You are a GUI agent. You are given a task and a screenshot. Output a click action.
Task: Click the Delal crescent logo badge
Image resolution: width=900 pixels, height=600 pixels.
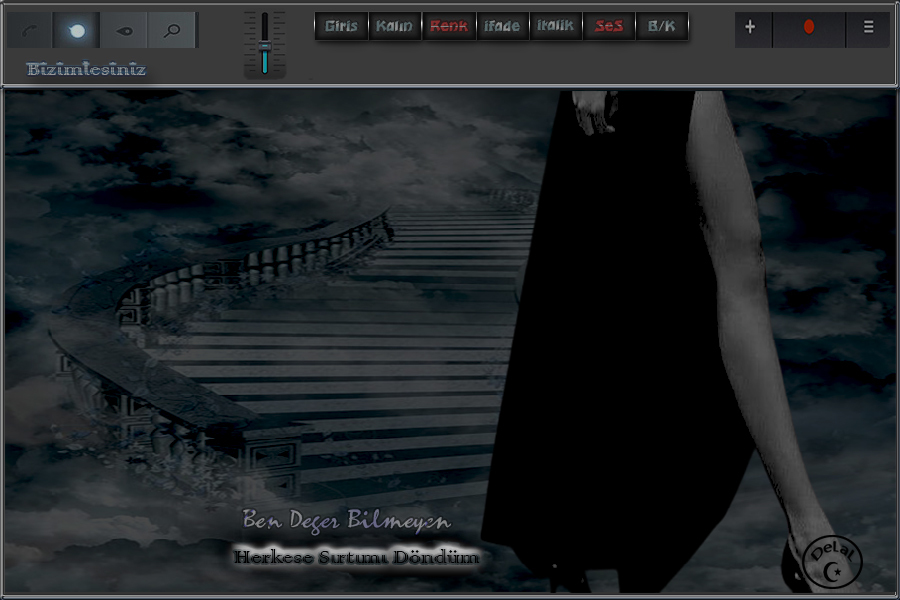coord(832,560)
